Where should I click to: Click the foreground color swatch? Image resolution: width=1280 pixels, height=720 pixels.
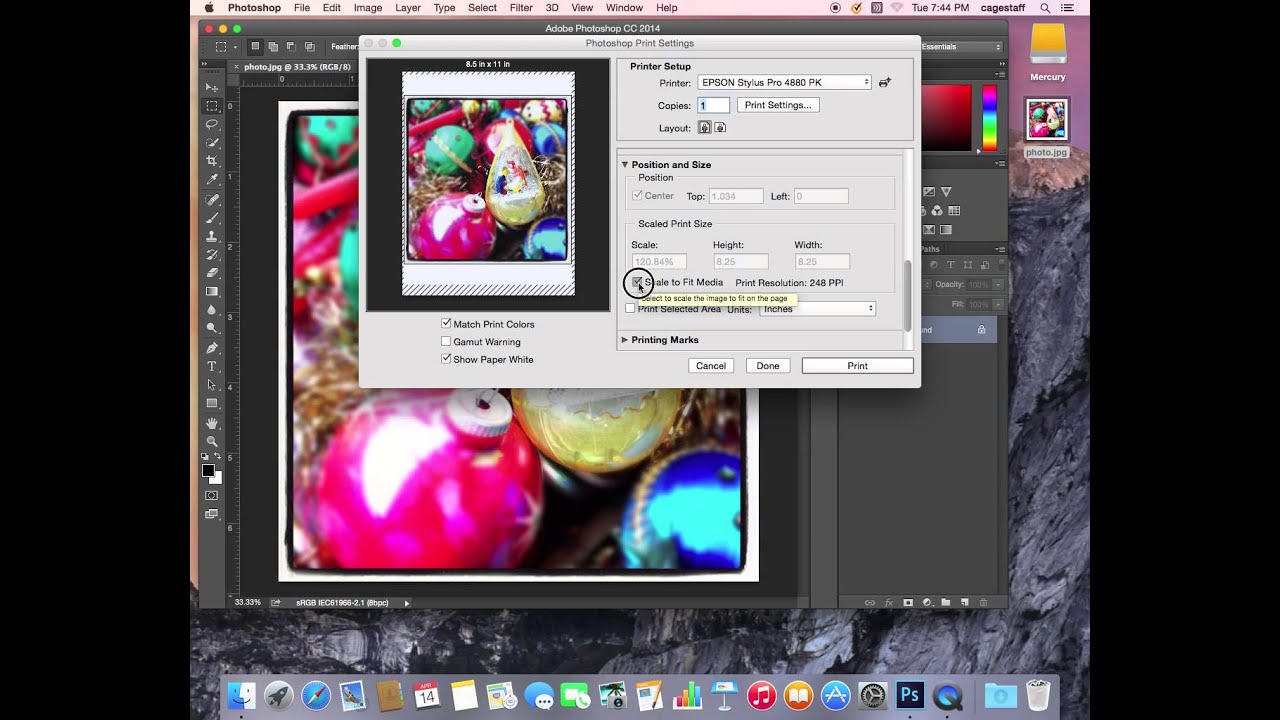coord(208,470)
